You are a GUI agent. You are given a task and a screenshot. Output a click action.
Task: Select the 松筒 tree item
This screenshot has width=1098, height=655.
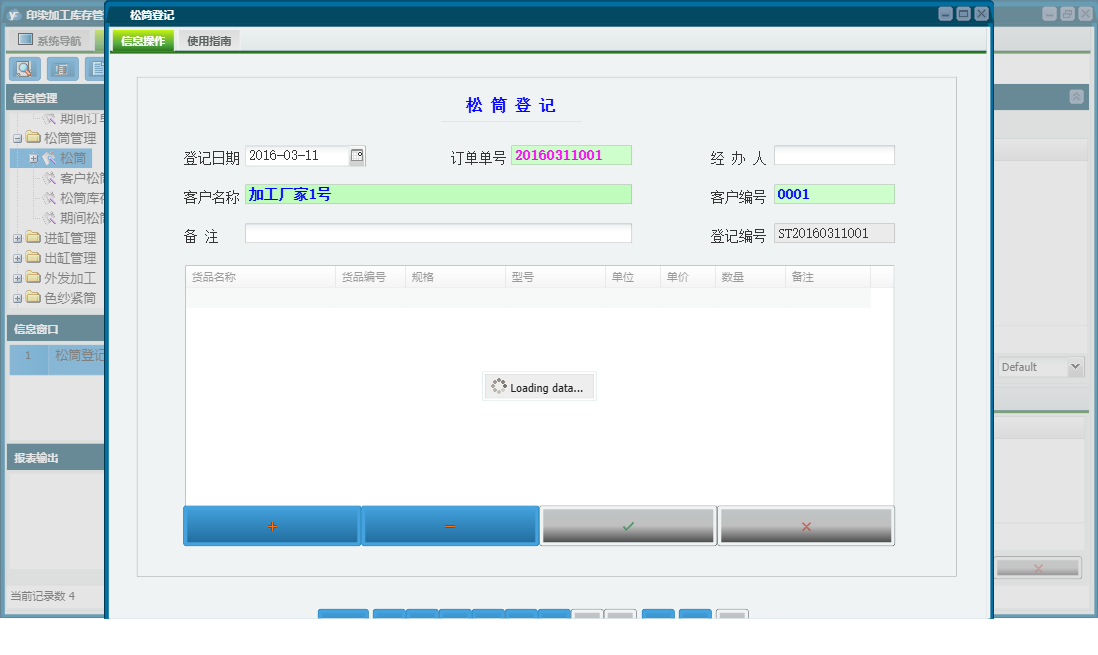(73, 158)
